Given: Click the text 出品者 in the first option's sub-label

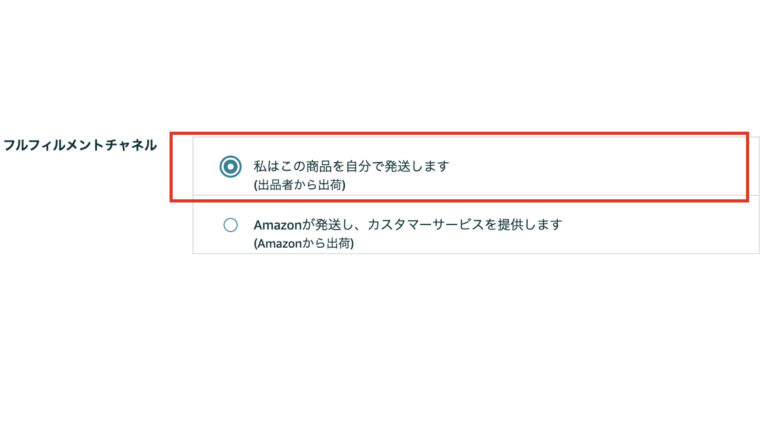Looking at the screenshot, I should click(x=275, y=185).
